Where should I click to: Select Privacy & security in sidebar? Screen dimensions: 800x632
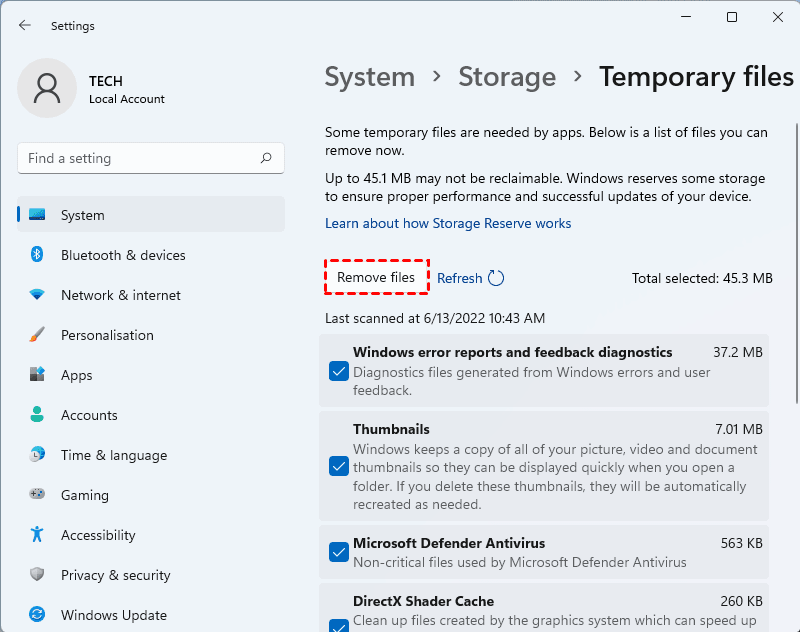115,575
